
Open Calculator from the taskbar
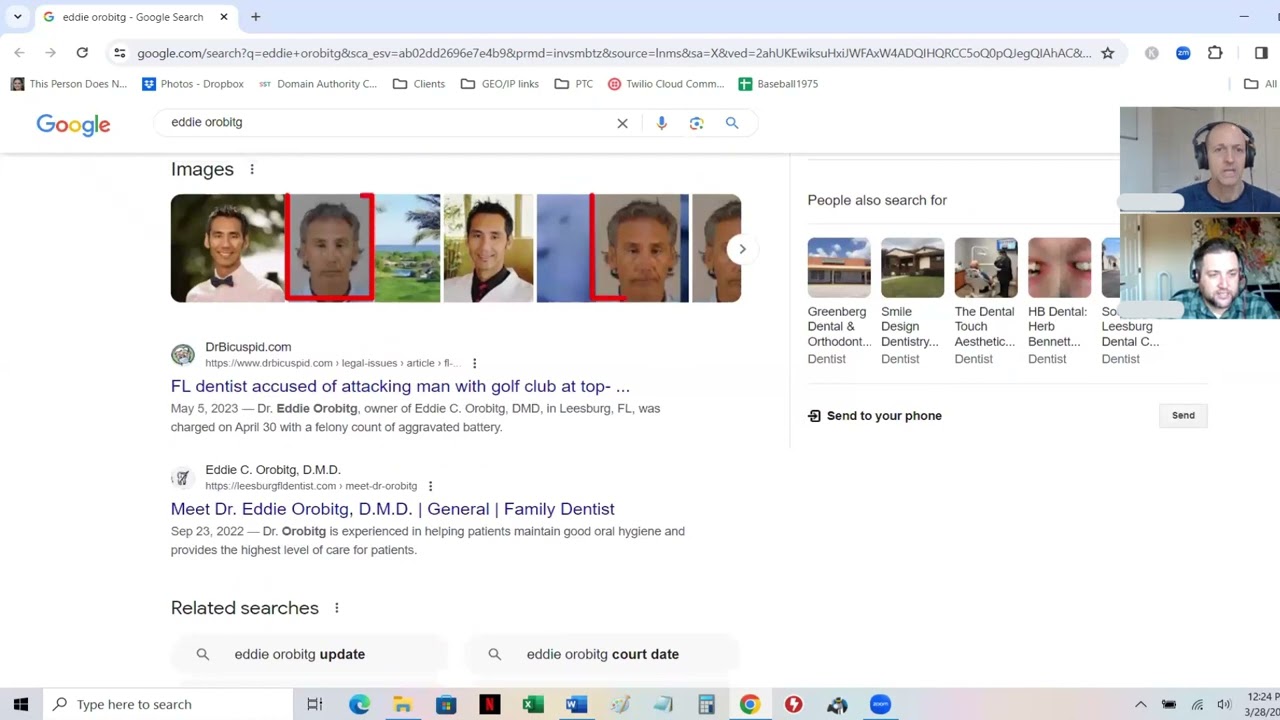706,704
